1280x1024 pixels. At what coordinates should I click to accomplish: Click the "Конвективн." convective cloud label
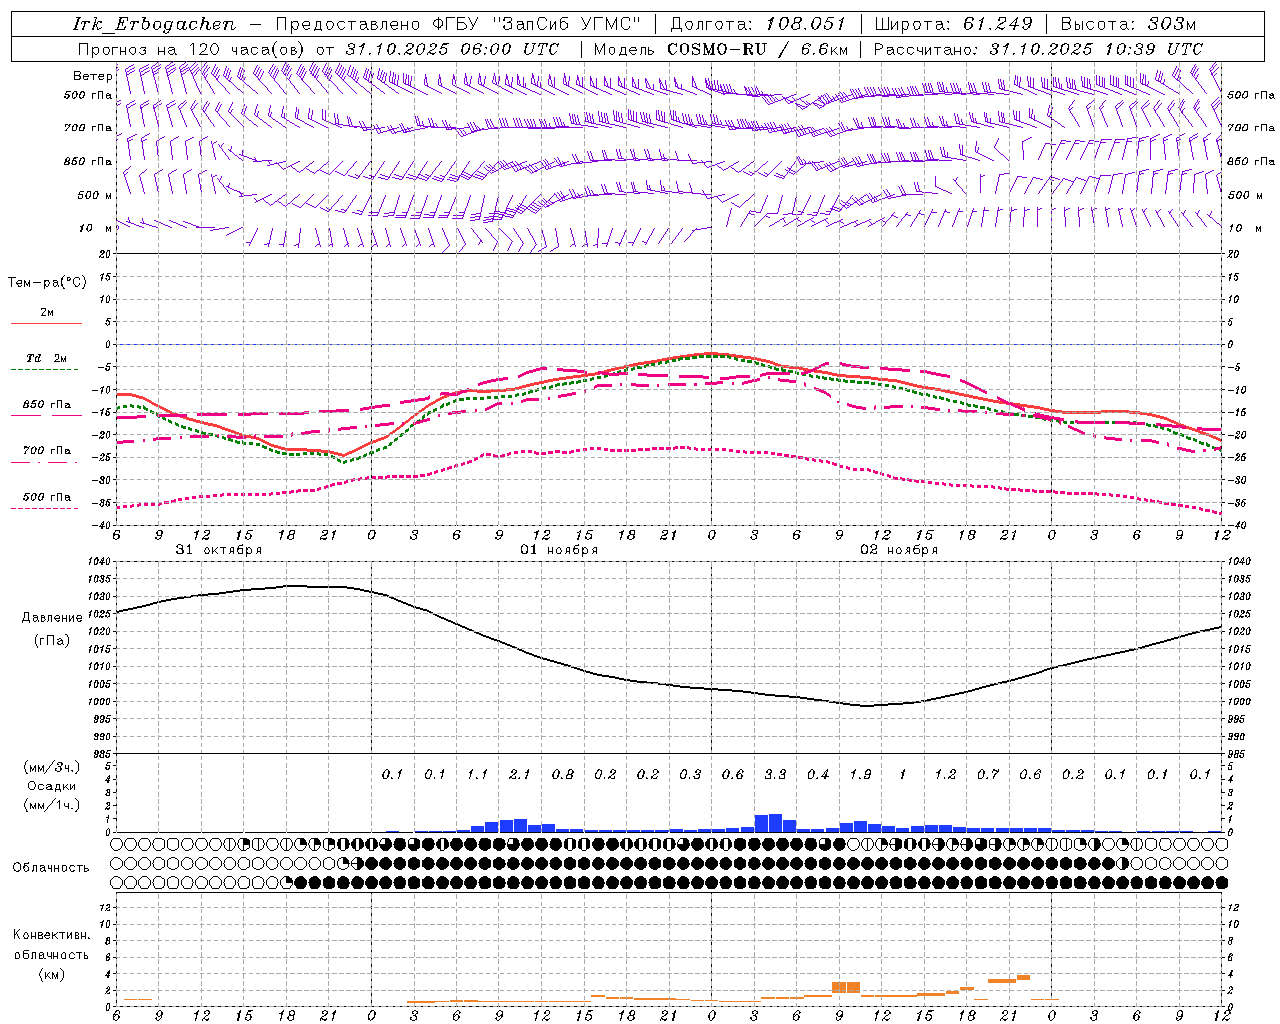click(x=51, y=935)
